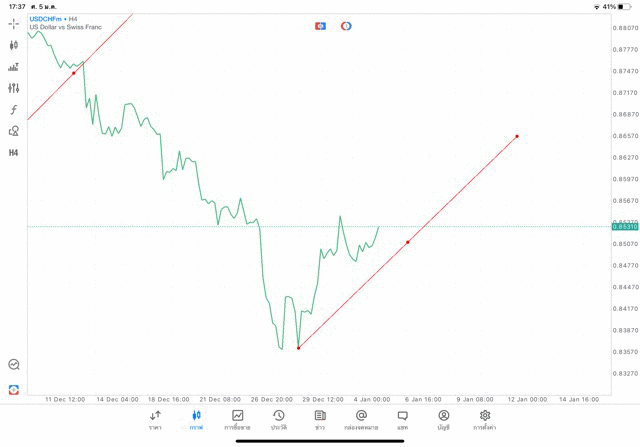Open the trade-from-chart bars icon
The height and width of the screenshot is (447, 640).
coord(14,67)
